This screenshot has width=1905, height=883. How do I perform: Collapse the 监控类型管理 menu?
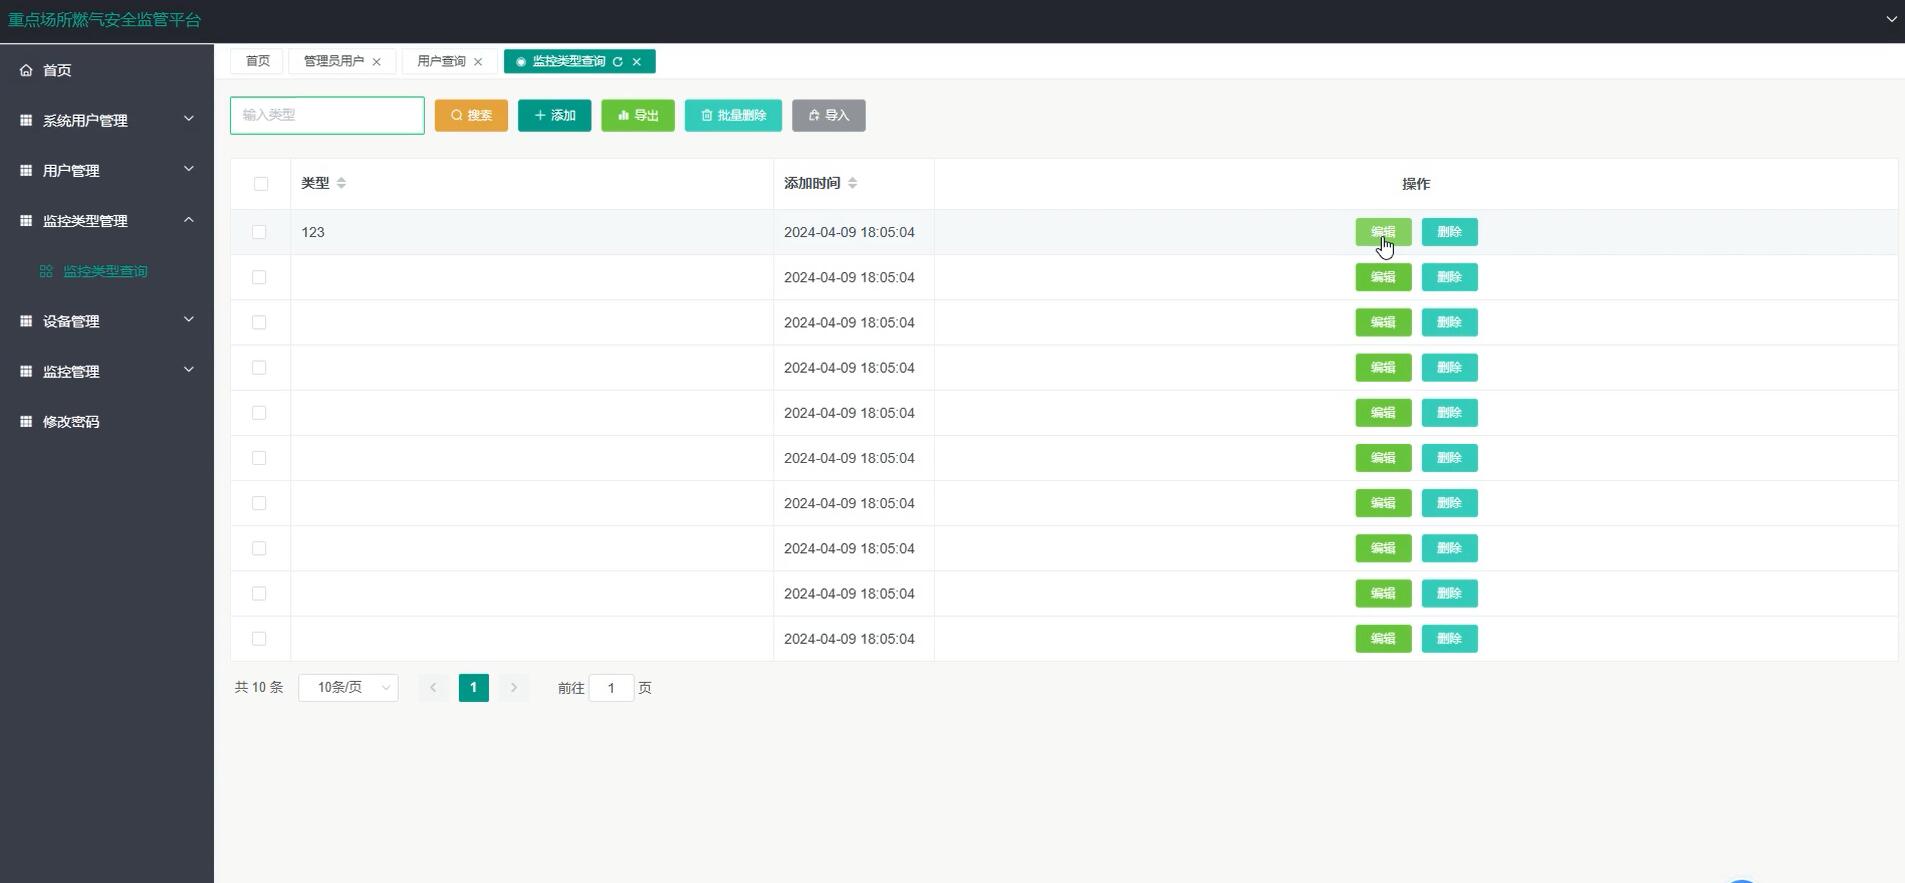(107, 220)
